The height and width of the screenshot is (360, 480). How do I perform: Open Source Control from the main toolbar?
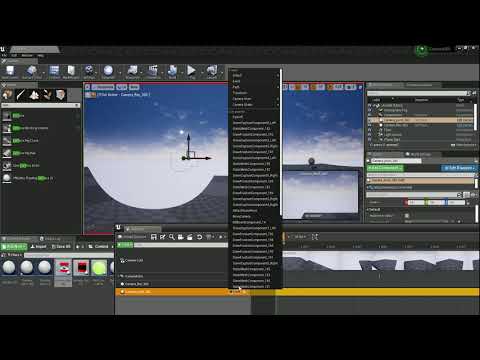[31, 72]
